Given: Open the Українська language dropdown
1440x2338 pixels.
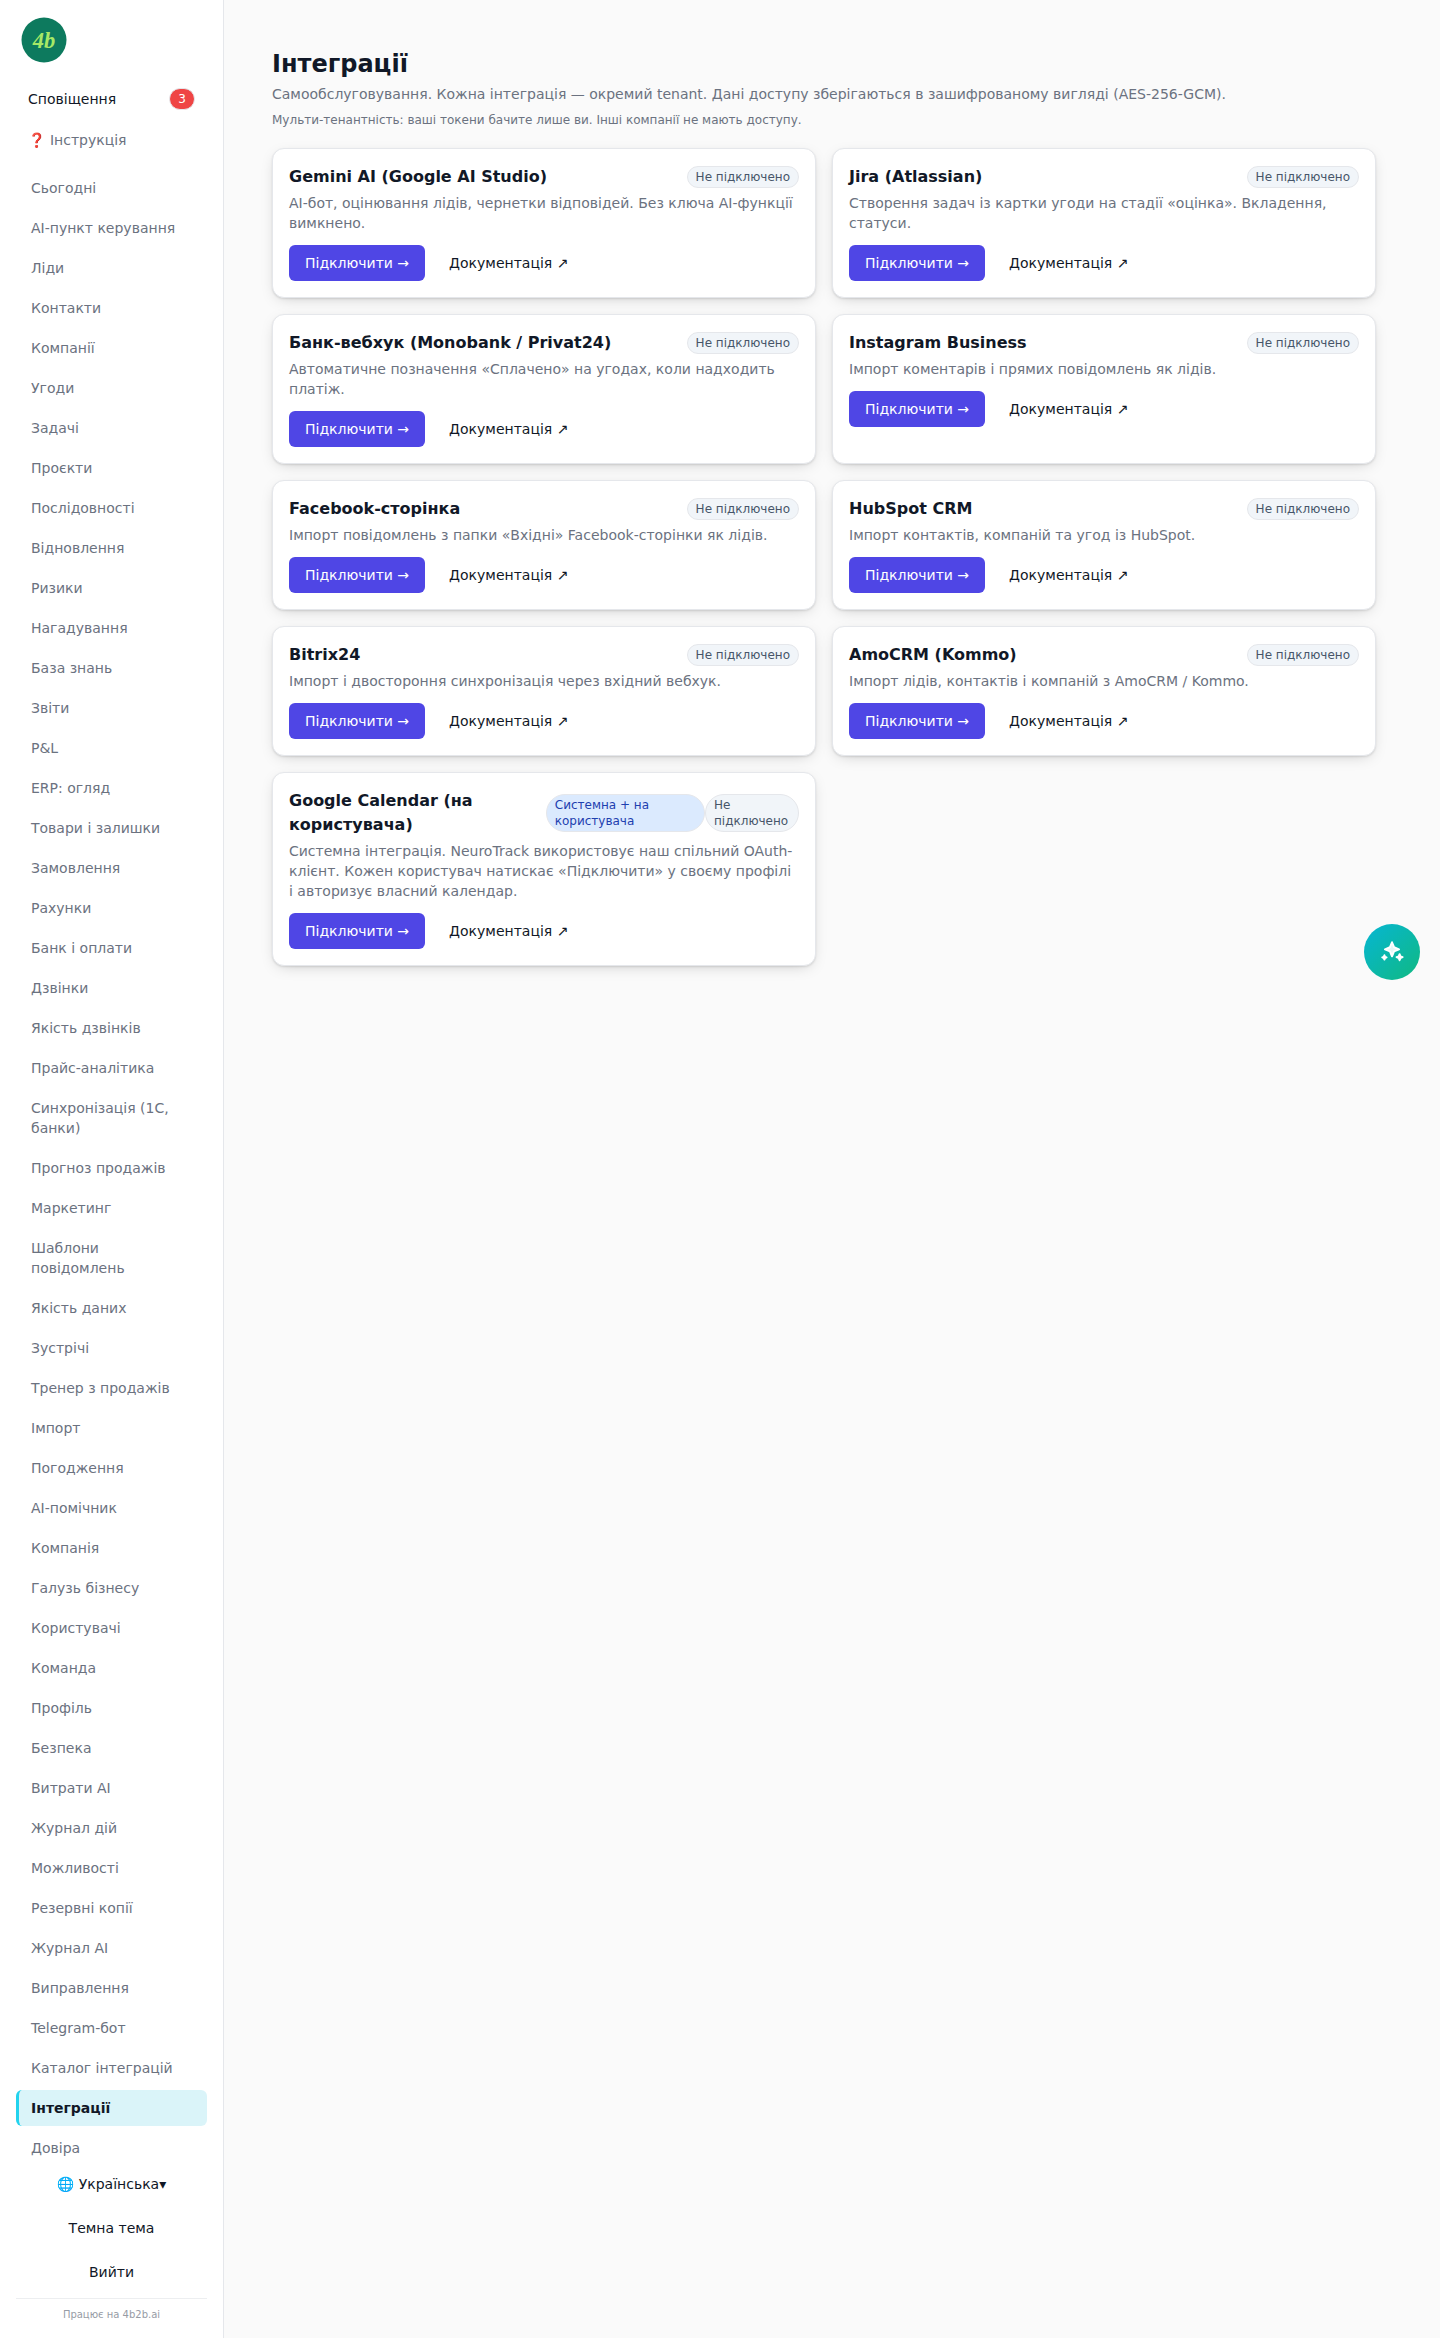Looking at the screenshot, I should (112, 2184).
